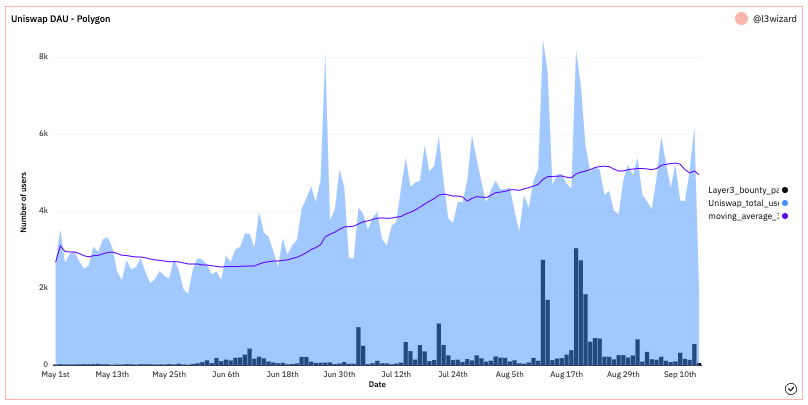Click the May 25th x-axis label

click(x=169, y=375)
